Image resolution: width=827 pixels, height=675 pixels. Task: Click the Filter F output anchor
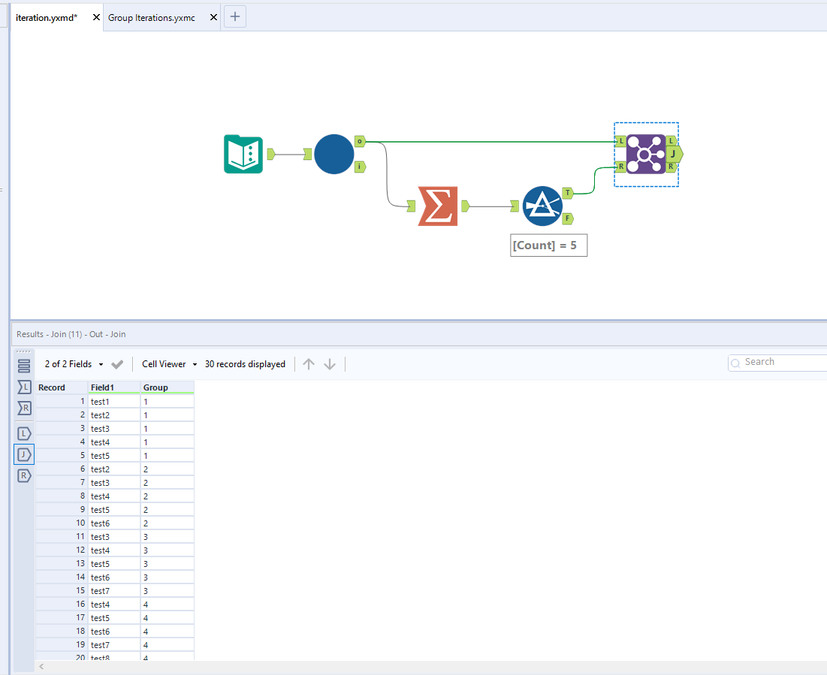[568, 218]
